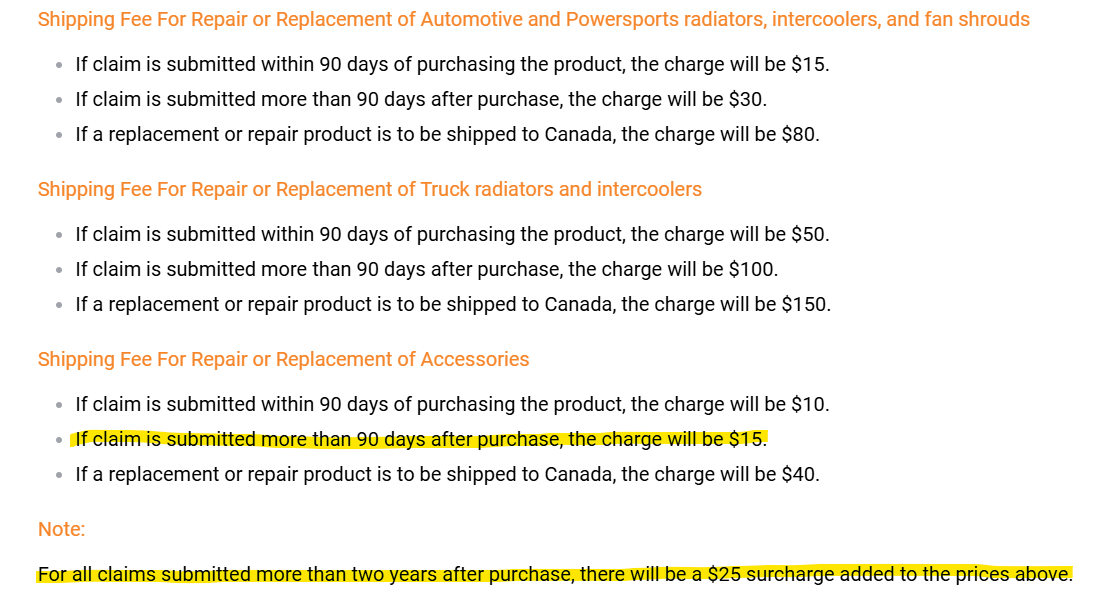Viewport: 1116px width, 601px height.
Task: Click the bullet line stating the $30 charge
Action: click(x=421, y=99)
